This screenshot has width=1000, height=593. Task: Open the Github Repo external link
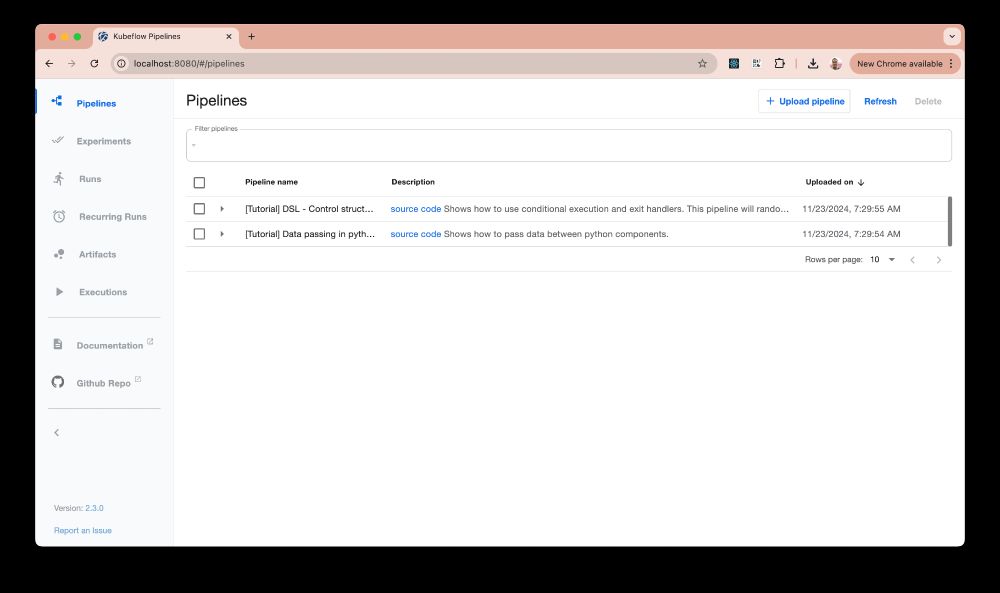[x=103, y=383]
